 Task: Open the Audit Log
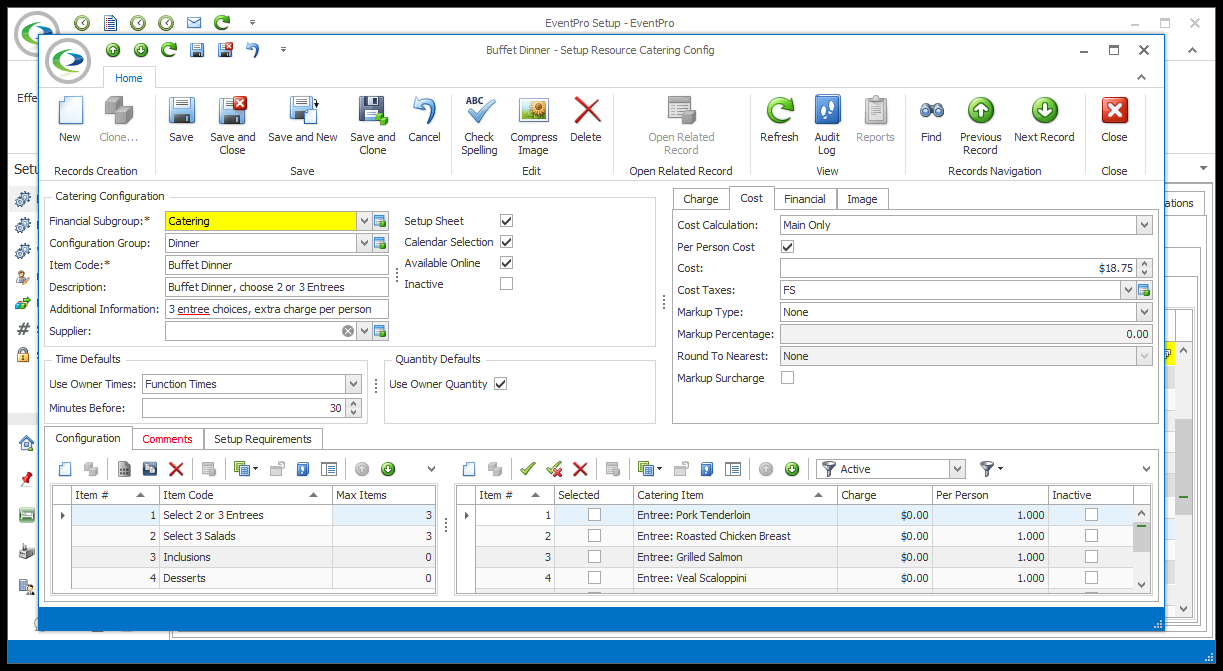click(827, 125)
